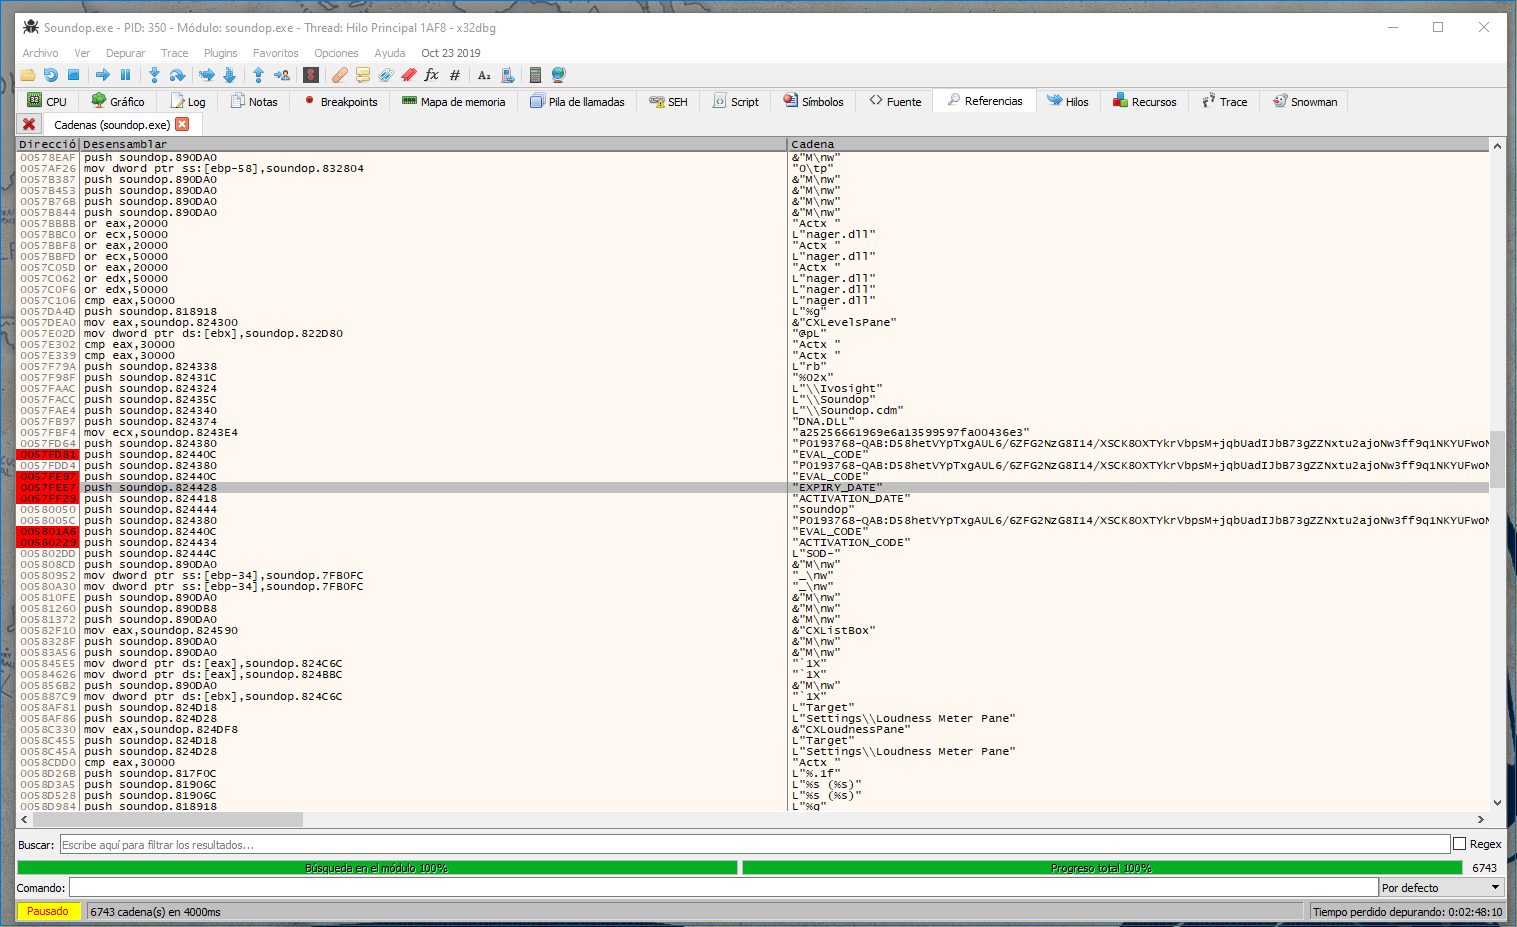Toggle the Regex checkbox
The height and width of the screenshot is (927, 1517).
[x=1459, y=844]
